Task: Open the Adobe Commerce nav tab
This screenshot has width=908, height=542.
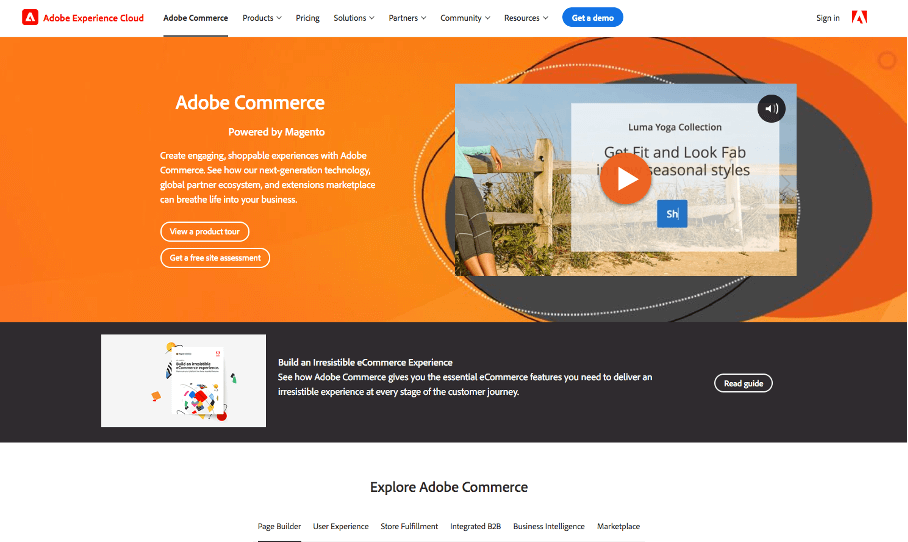Action: (196, 18)
